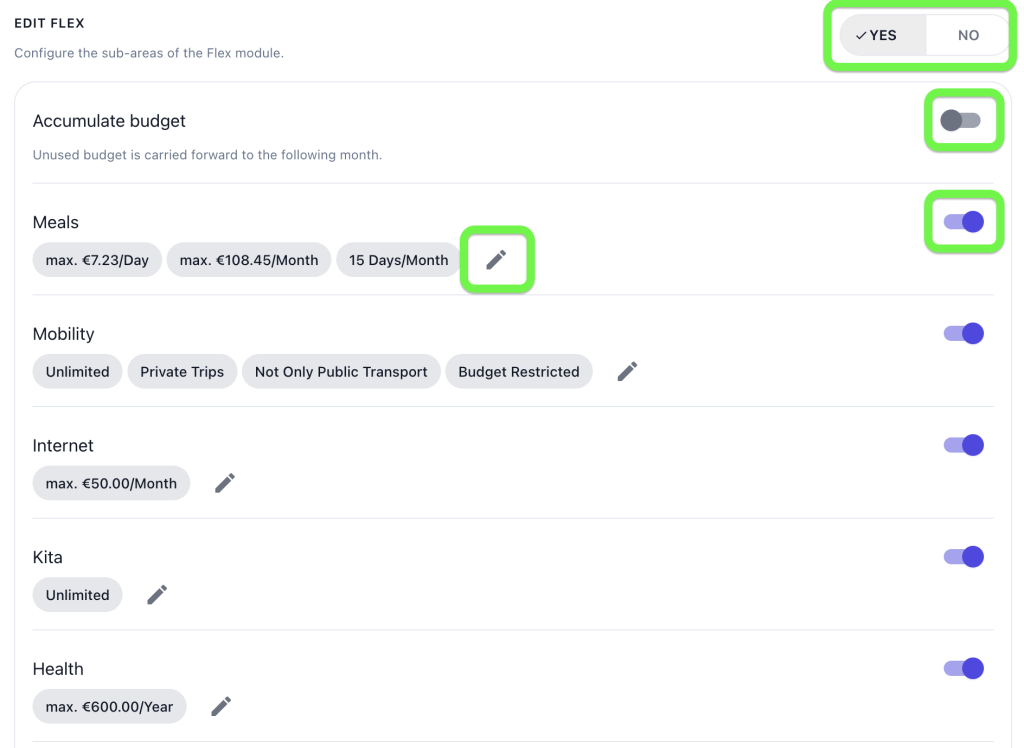Edit Kita limits using pencil icon
This screenshot has width=1024, height=748.
coord(157,595)
